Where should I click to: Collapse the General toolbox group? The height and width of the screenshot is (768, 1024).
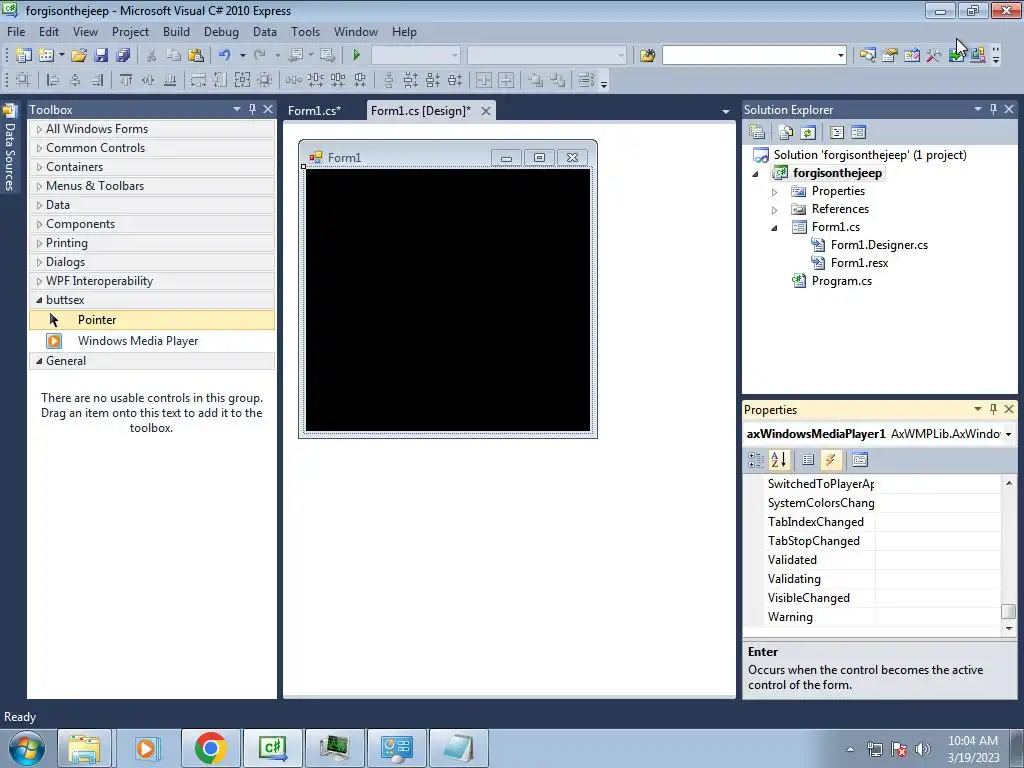point(39,361)
